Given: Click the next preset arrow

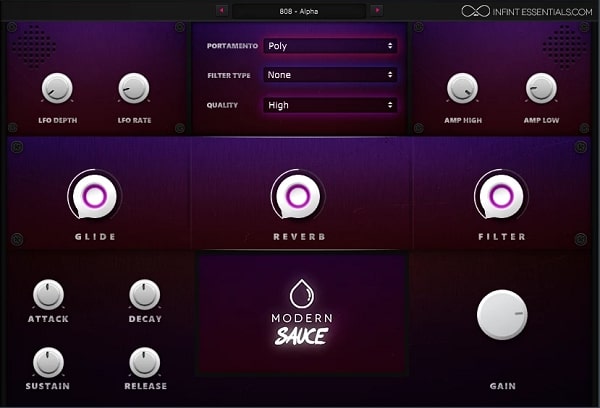Looking at the screenshot, I should point(377,10).
